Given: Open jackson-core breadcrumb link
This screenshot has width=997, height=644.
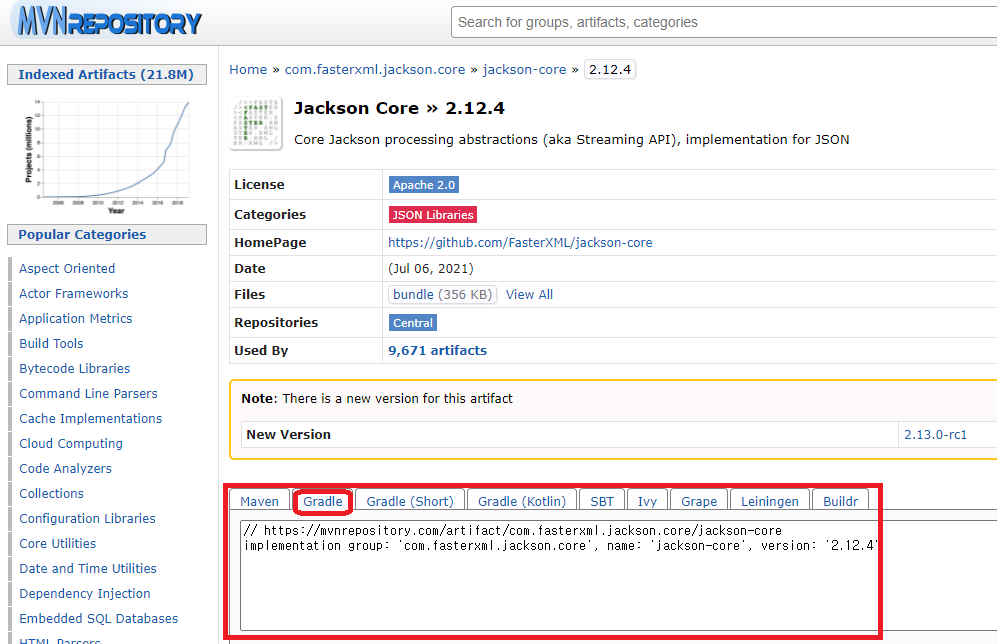Looking at the screenshot, I should click(x=524, y=69).
